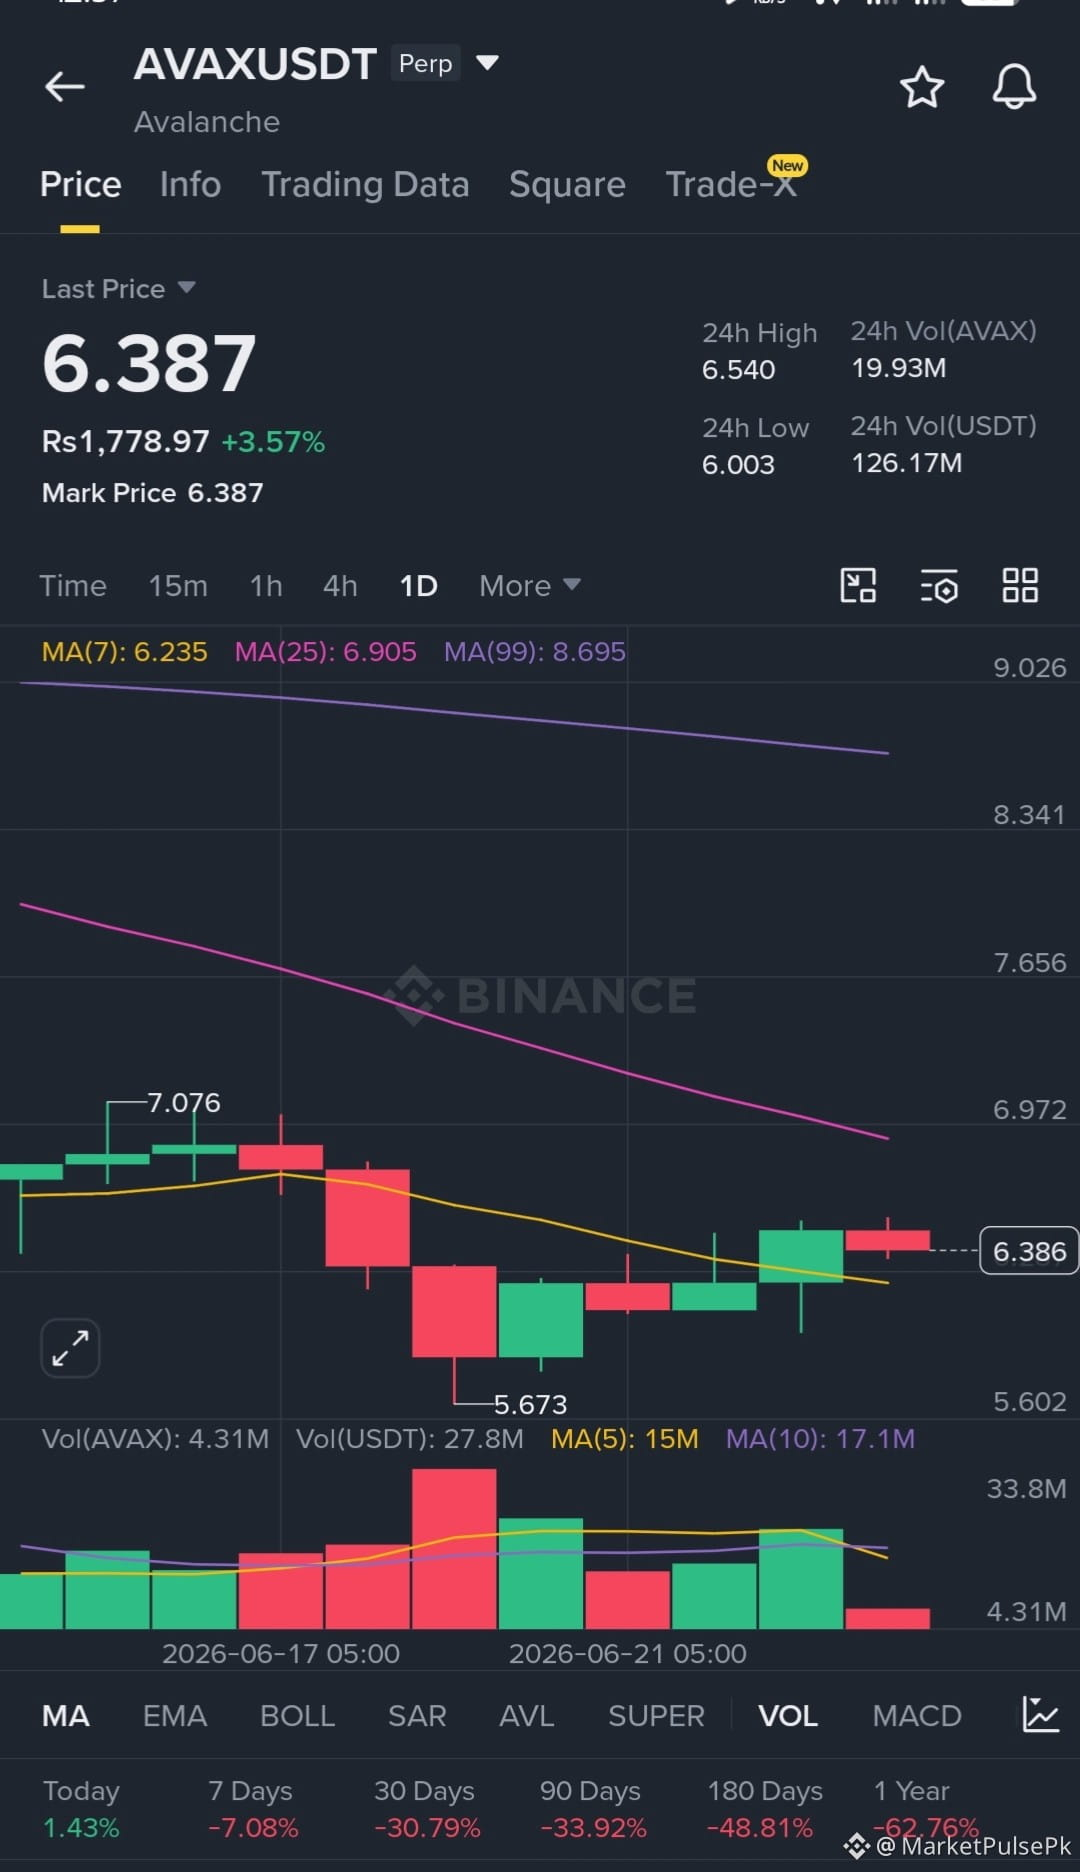Enable the SAR indicator

point(417,1716)
